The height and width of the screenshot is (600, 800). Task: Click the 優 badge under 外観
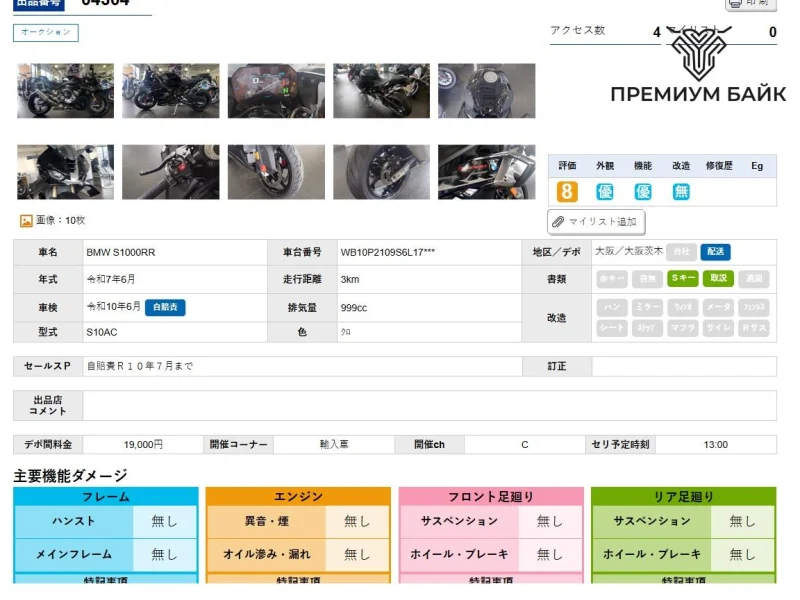click(x=605, y=192)
